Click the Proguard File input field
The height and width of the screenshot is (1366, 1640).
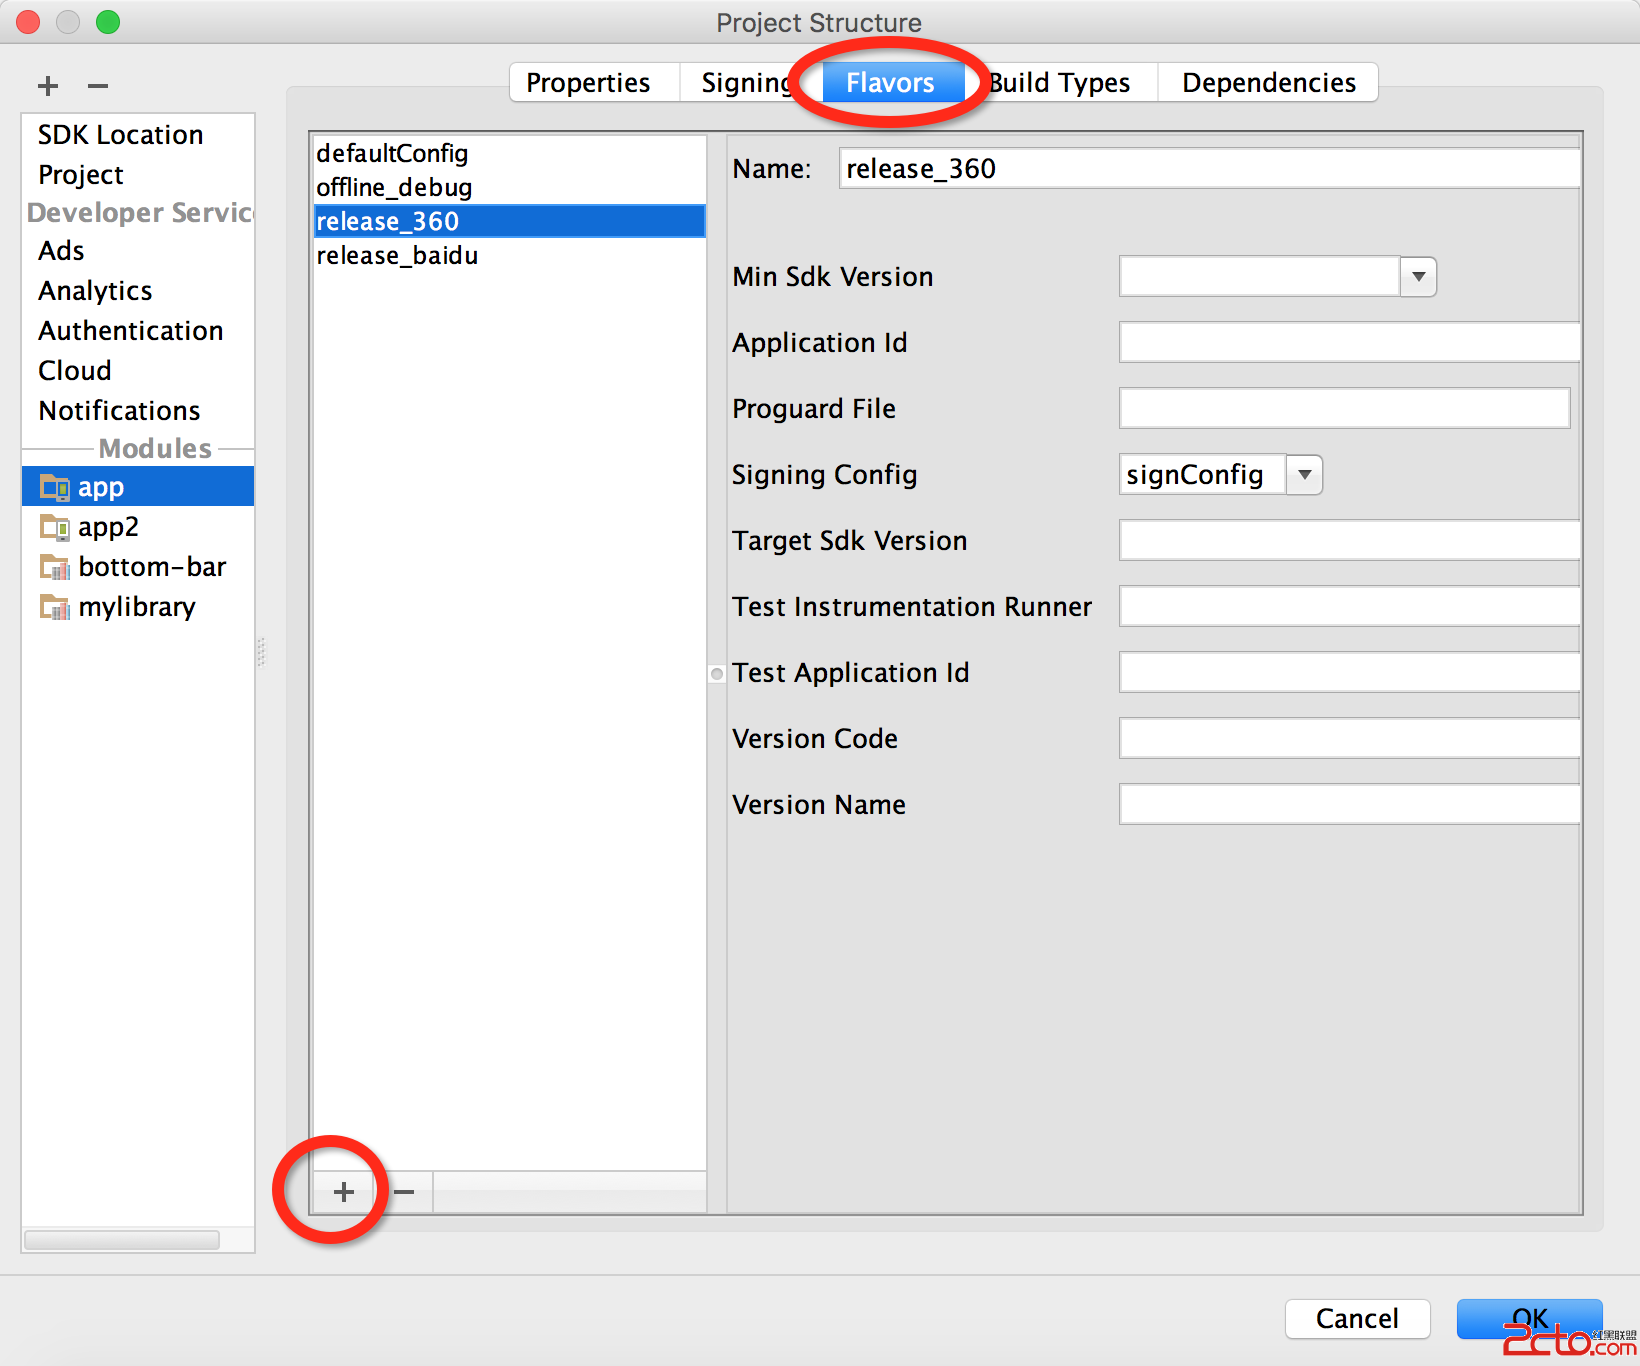click(1345, 409)
